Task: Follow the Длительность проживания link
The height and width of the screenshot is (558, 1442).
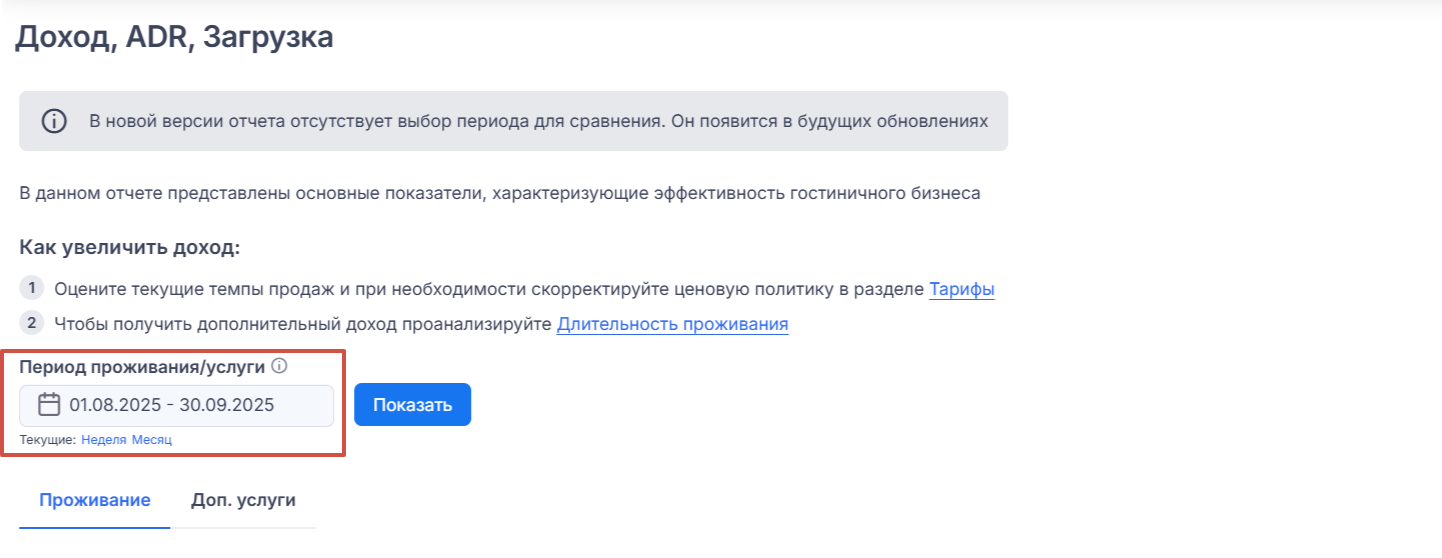Action: tap(672, 324)
